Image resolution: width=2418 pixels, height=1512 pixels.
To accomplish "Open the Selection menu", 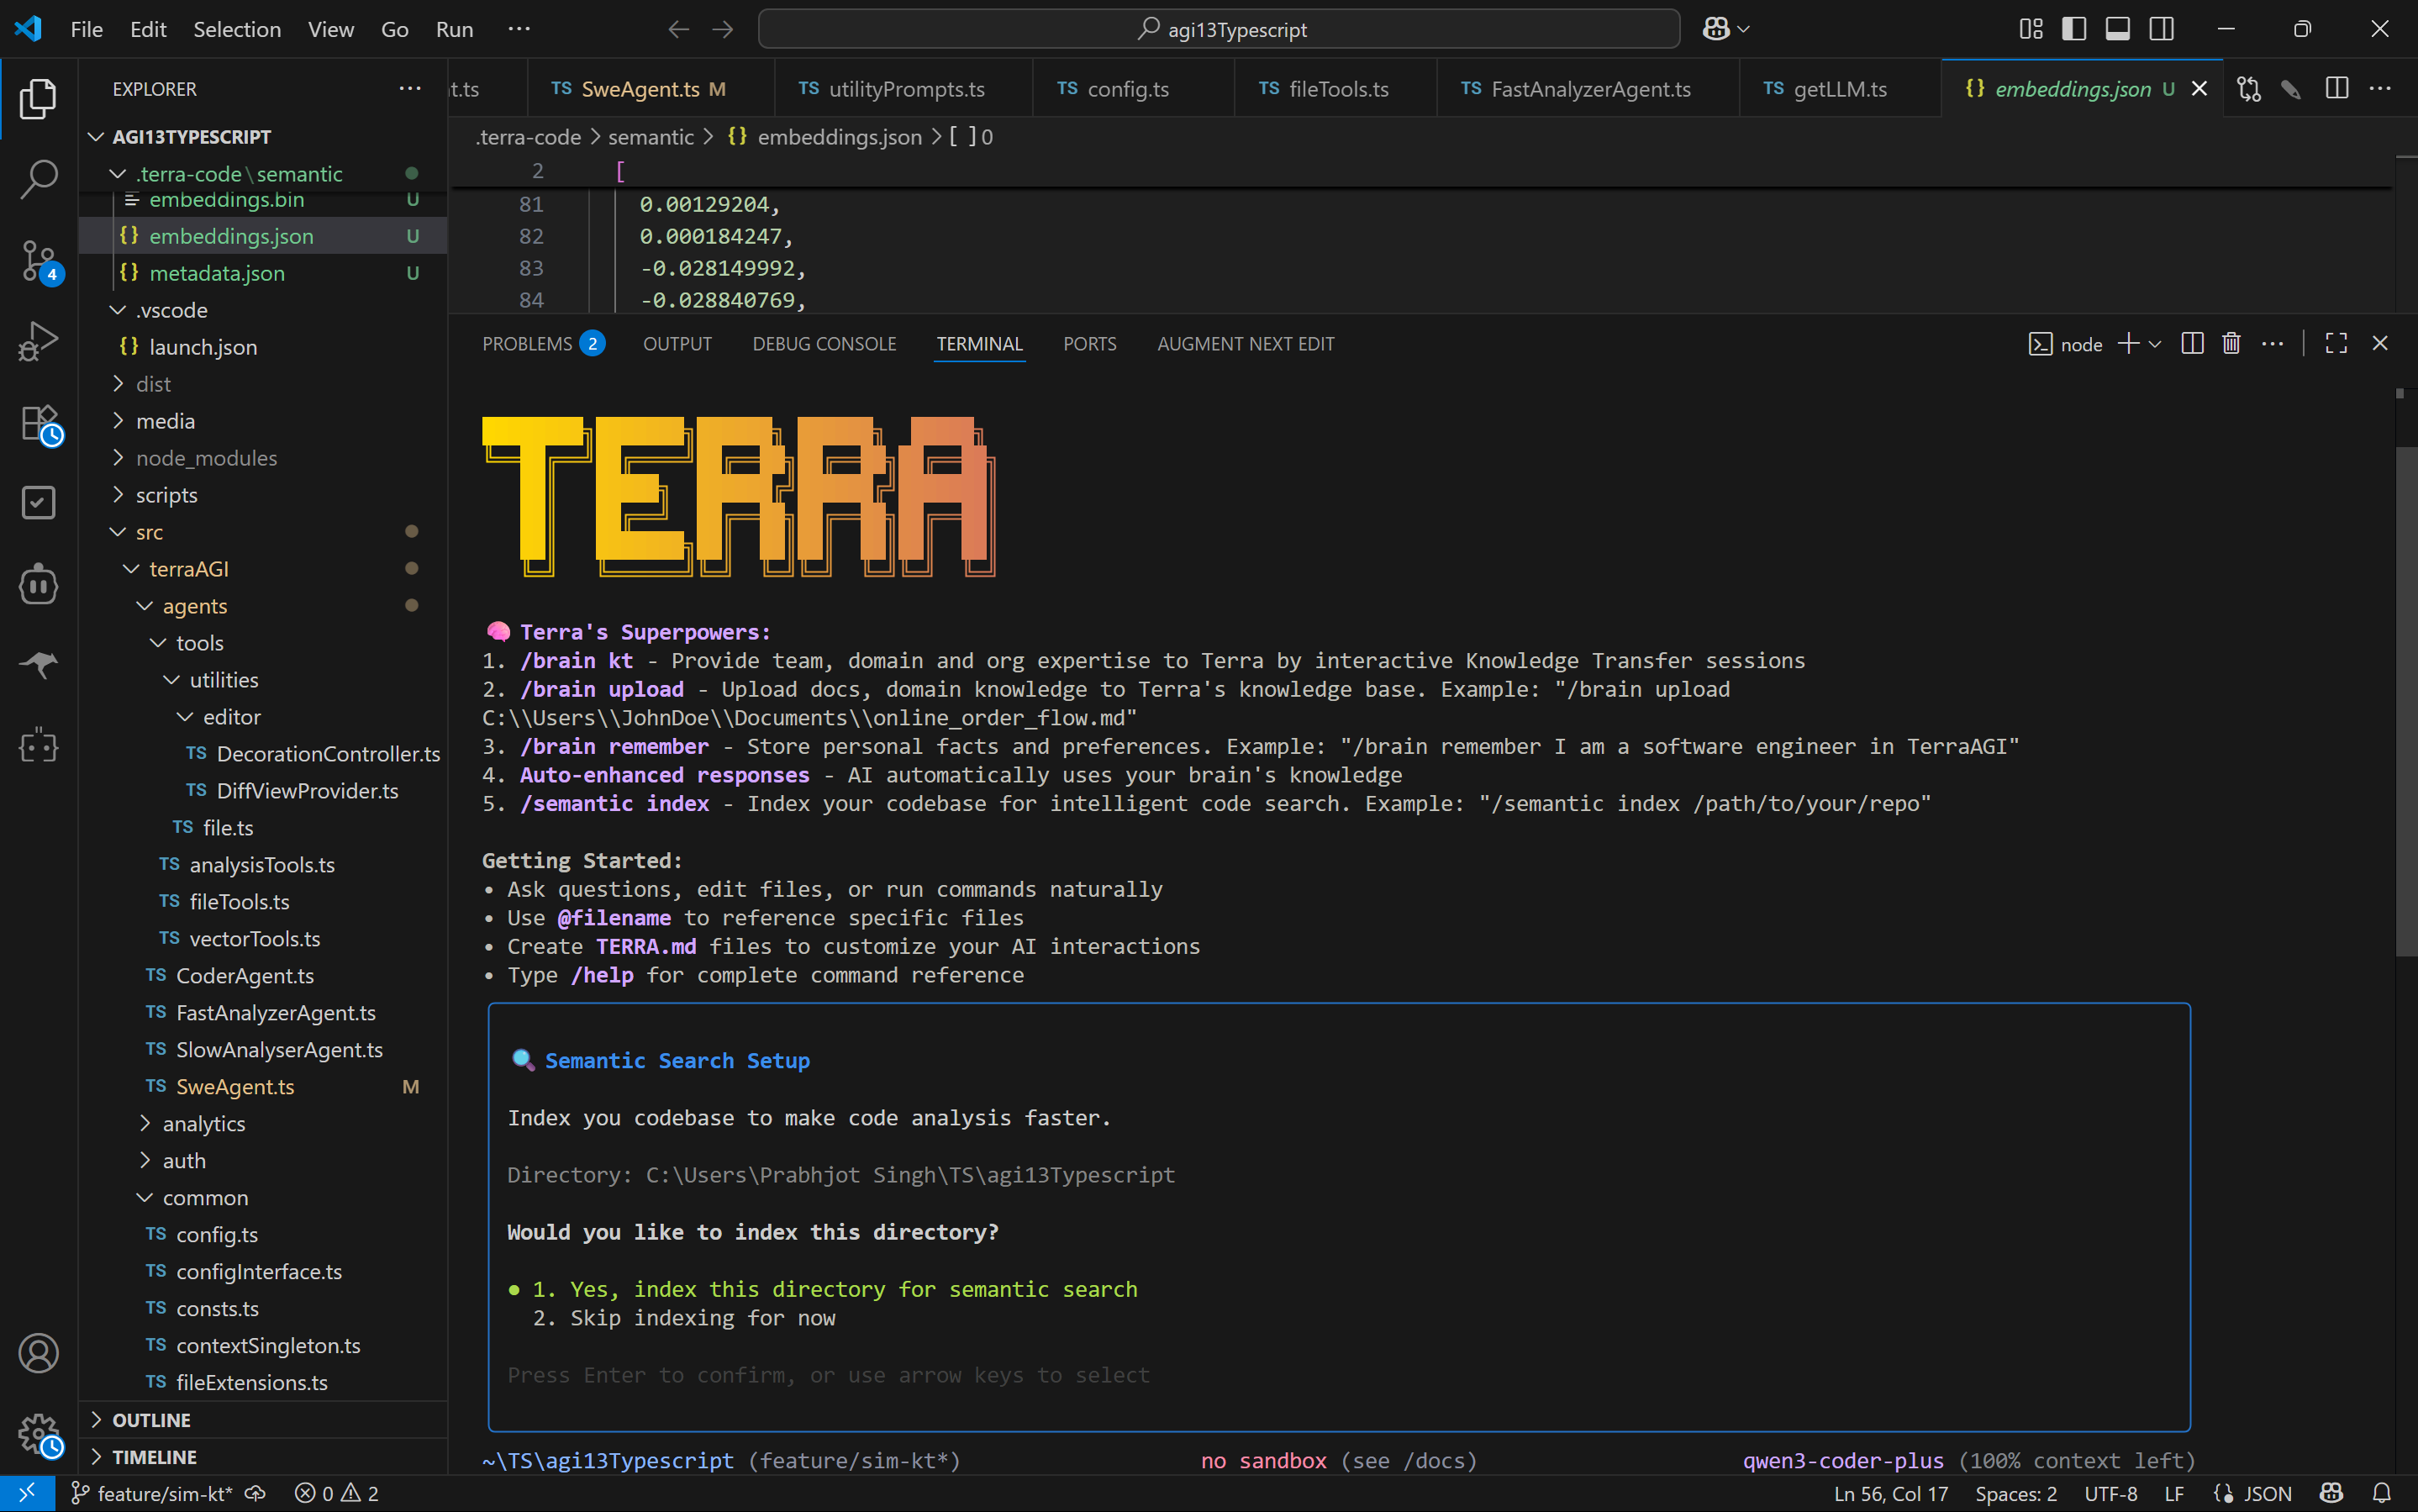I will (236, 29).
